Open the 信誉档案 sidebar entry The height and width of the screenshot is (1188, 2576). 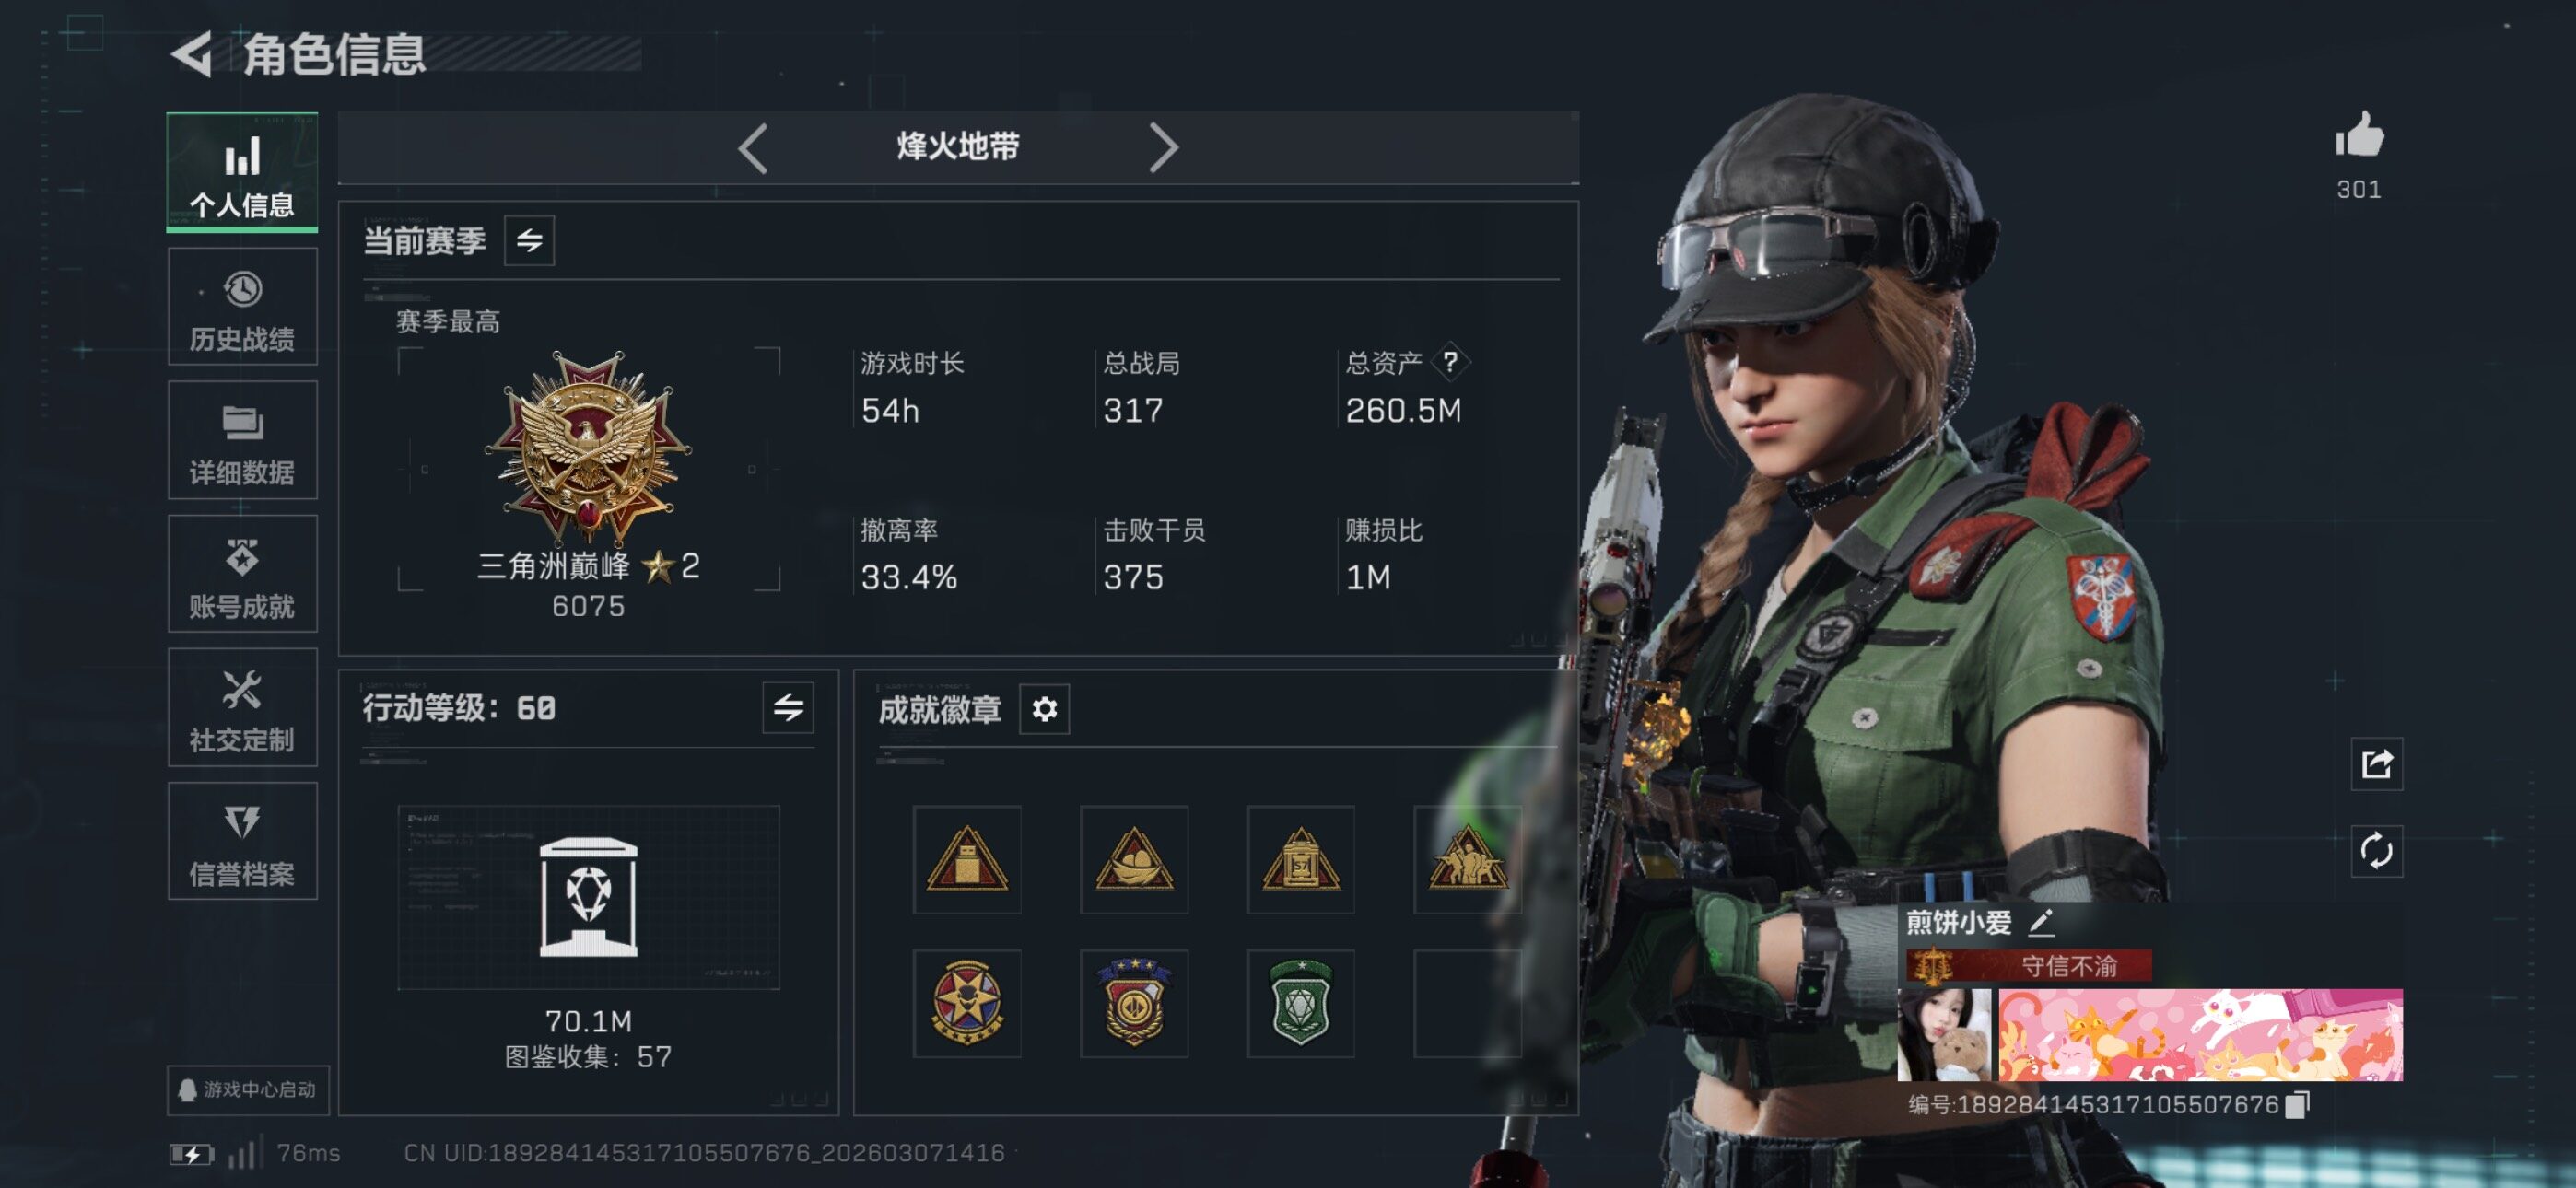click(242, 841)
